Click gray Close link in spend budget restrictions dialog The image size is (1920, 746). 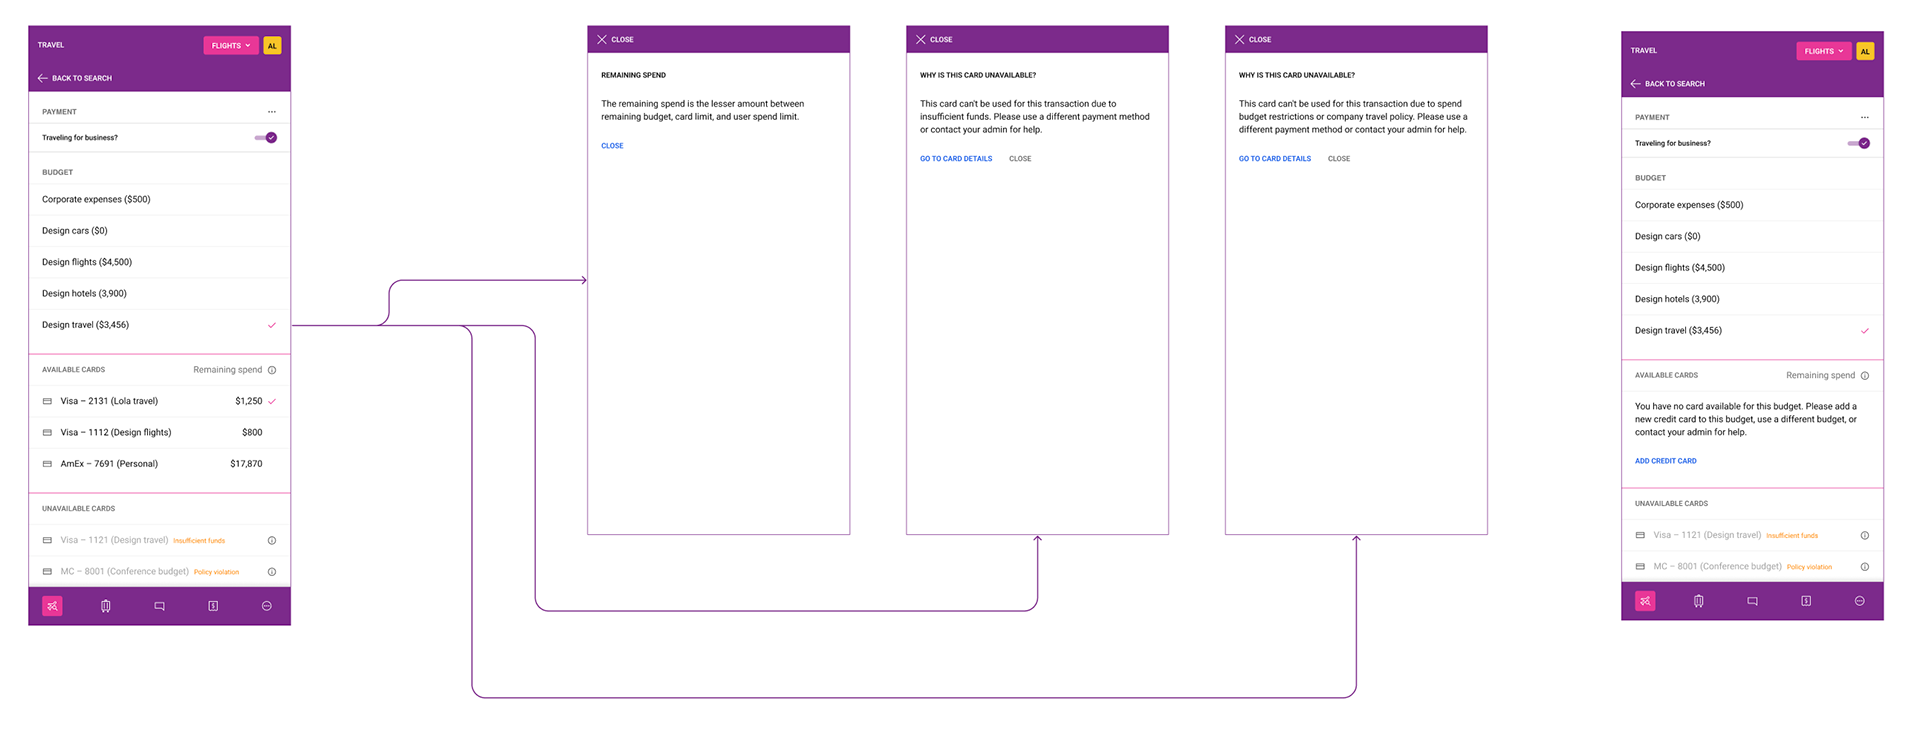click(1339, 159)
